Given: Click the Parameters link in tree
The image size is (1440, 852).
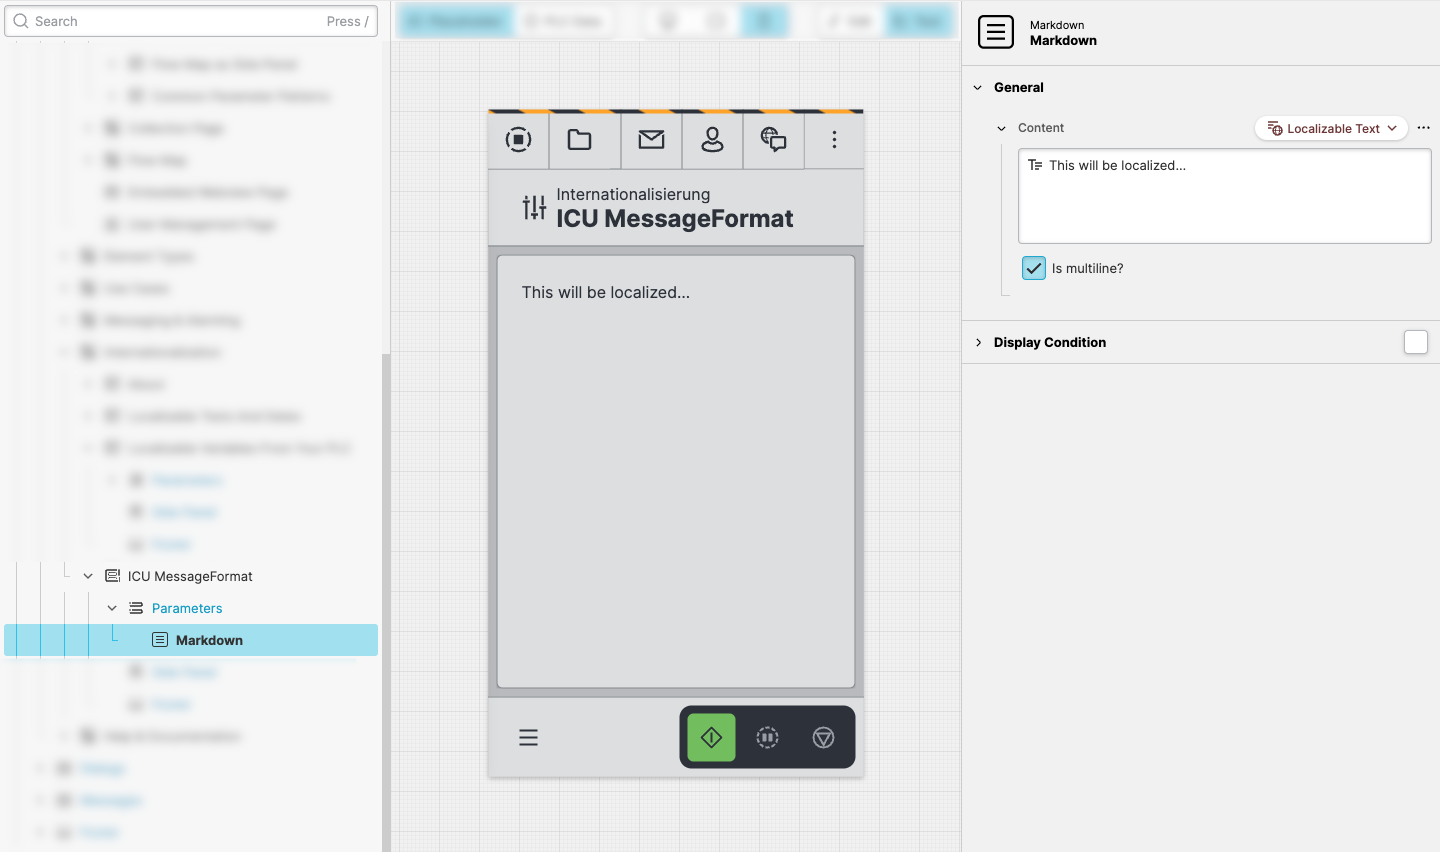Looking at the screenshot, I should pos(187,608).
